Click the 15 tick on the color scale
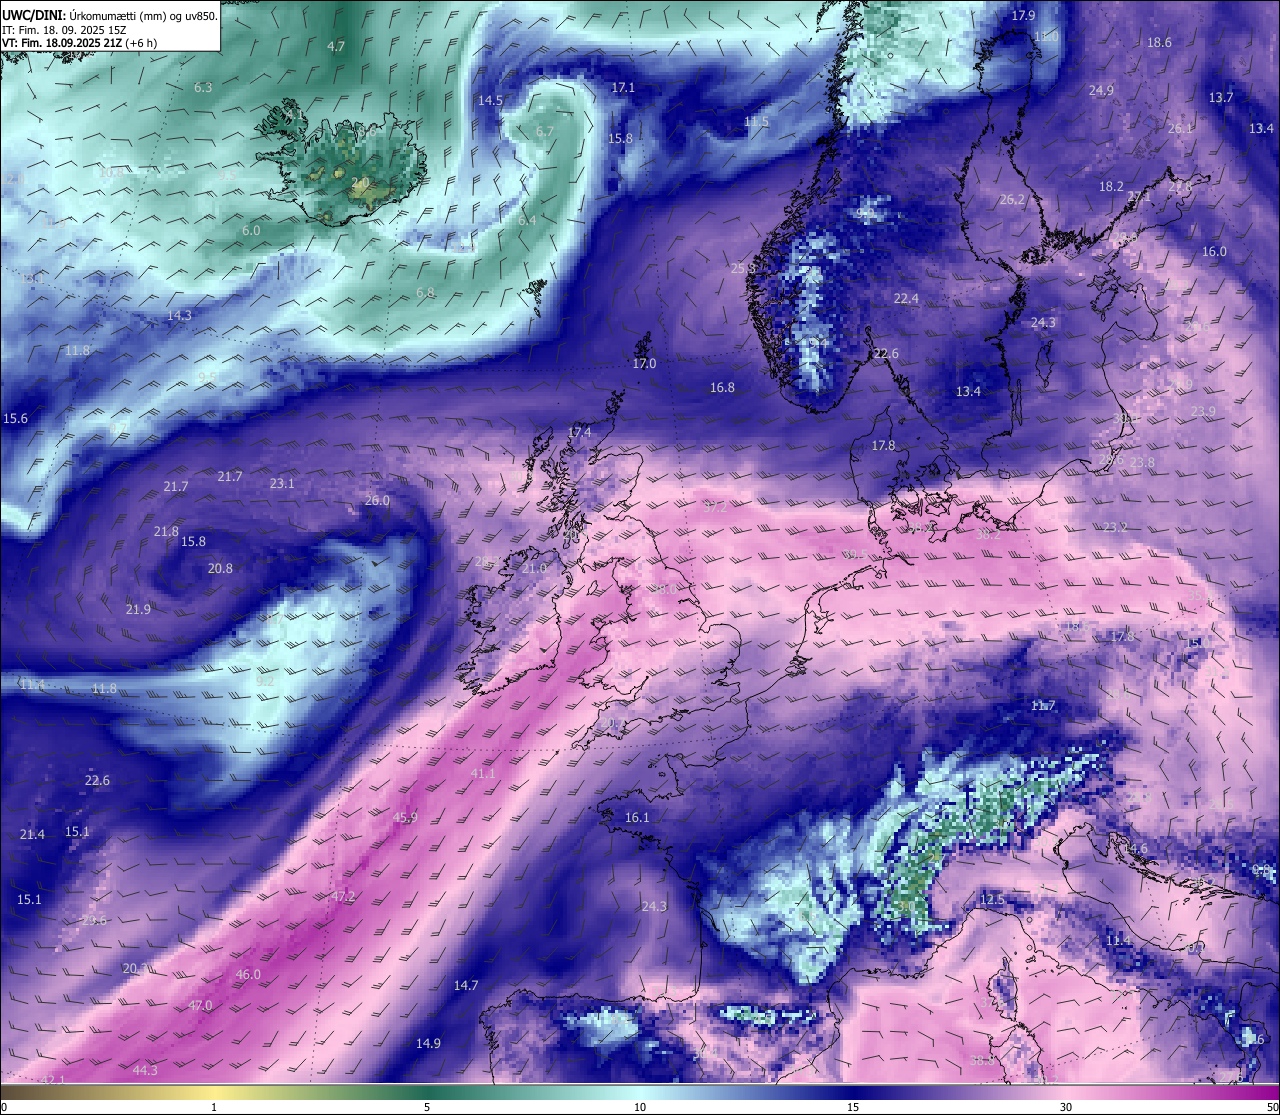The height and width of the screenshot is (1115, 1280). 853,1107
